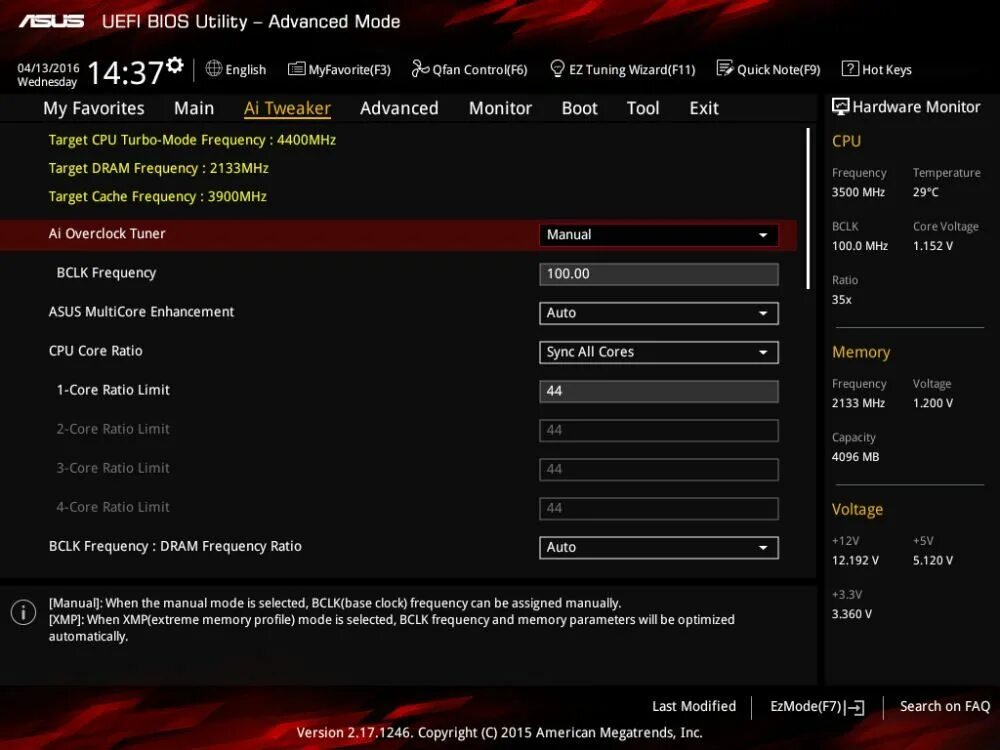Image resolution: width=1000 pixels, height=750 pixels.
Task: Click the ASUS logo
Action: click(x=51, y=22)
